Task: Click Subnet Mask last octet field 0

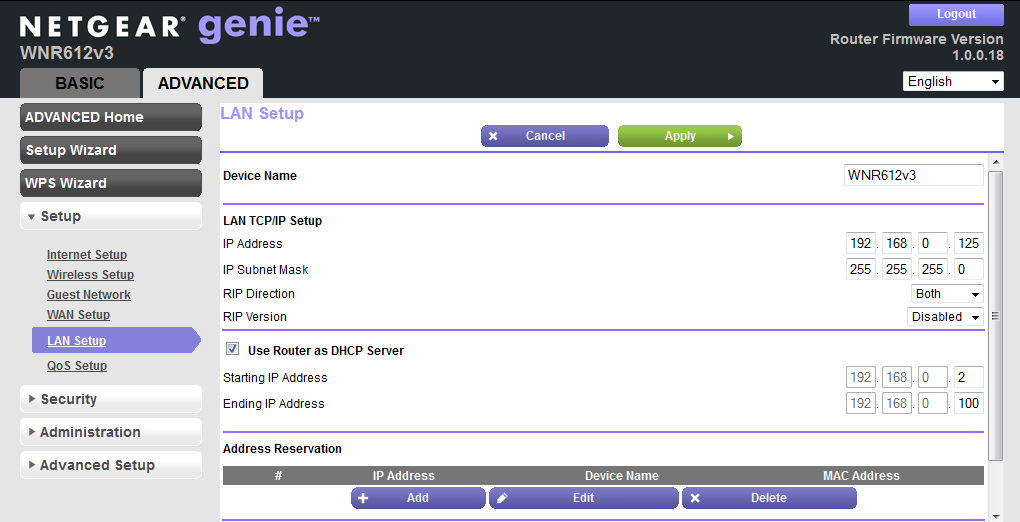Action: [969, 269]
